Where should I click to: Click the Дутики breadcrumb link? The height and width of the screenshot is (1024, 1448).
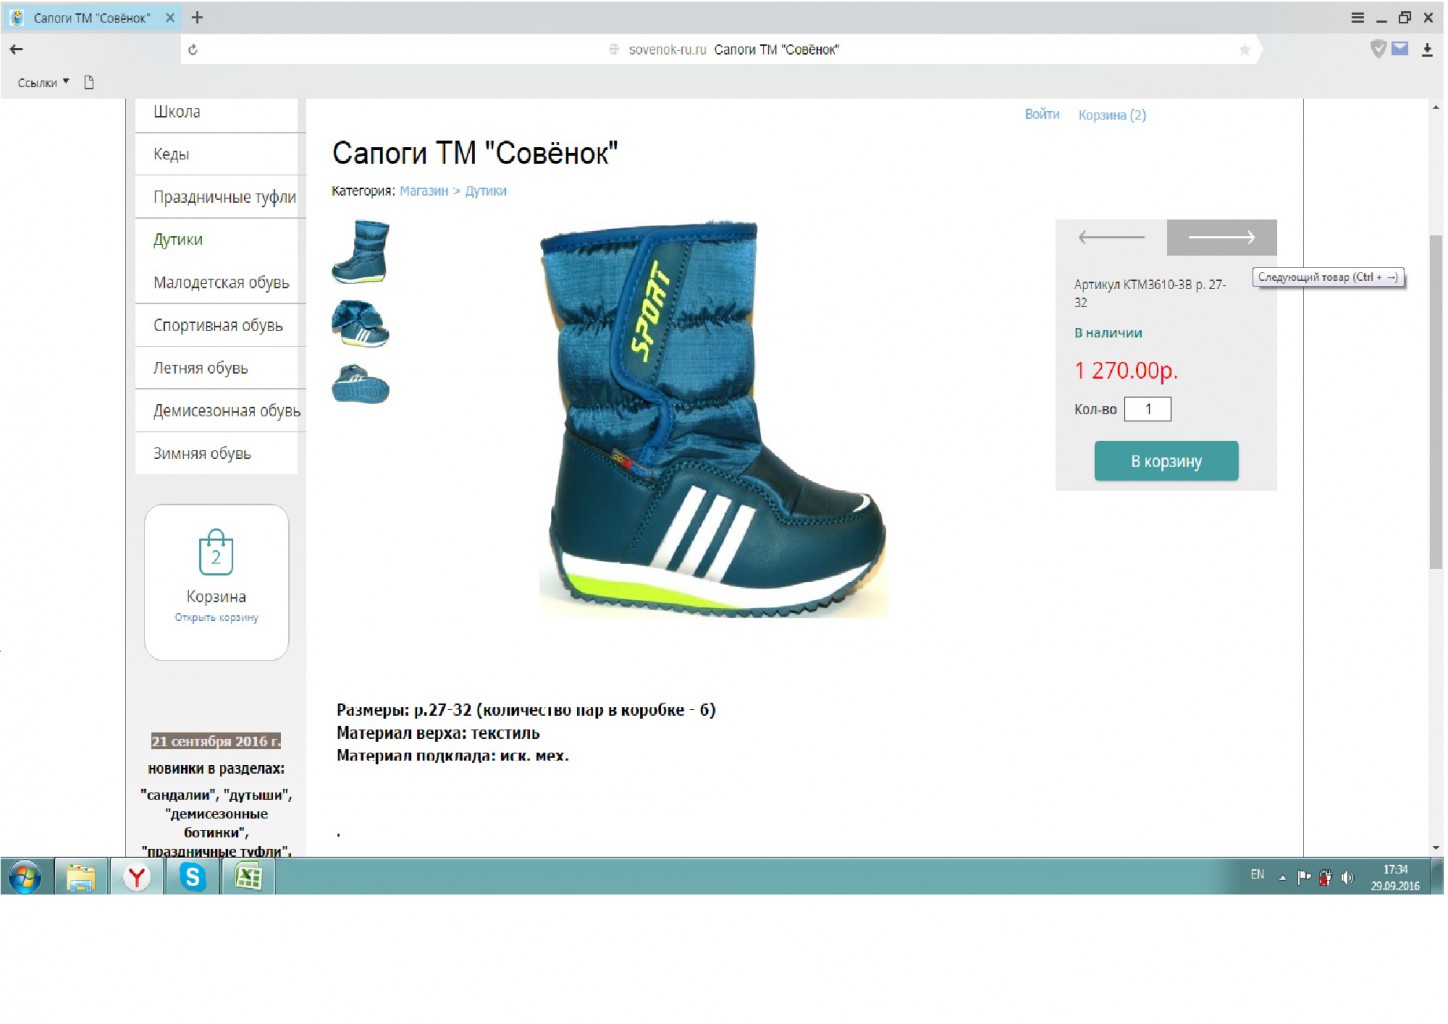click(486, 191)
